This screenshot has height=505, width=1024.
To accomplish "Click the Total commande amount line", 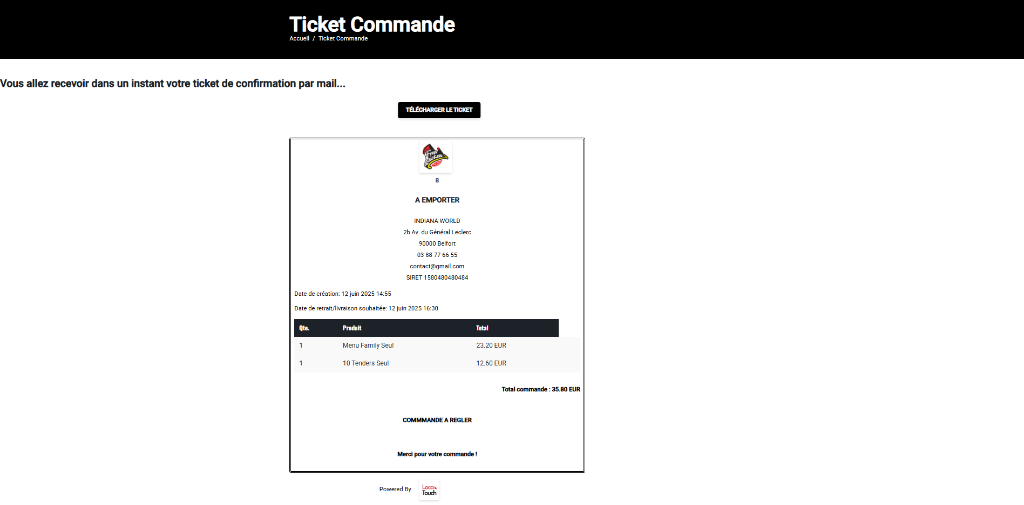I will [541, 389].
